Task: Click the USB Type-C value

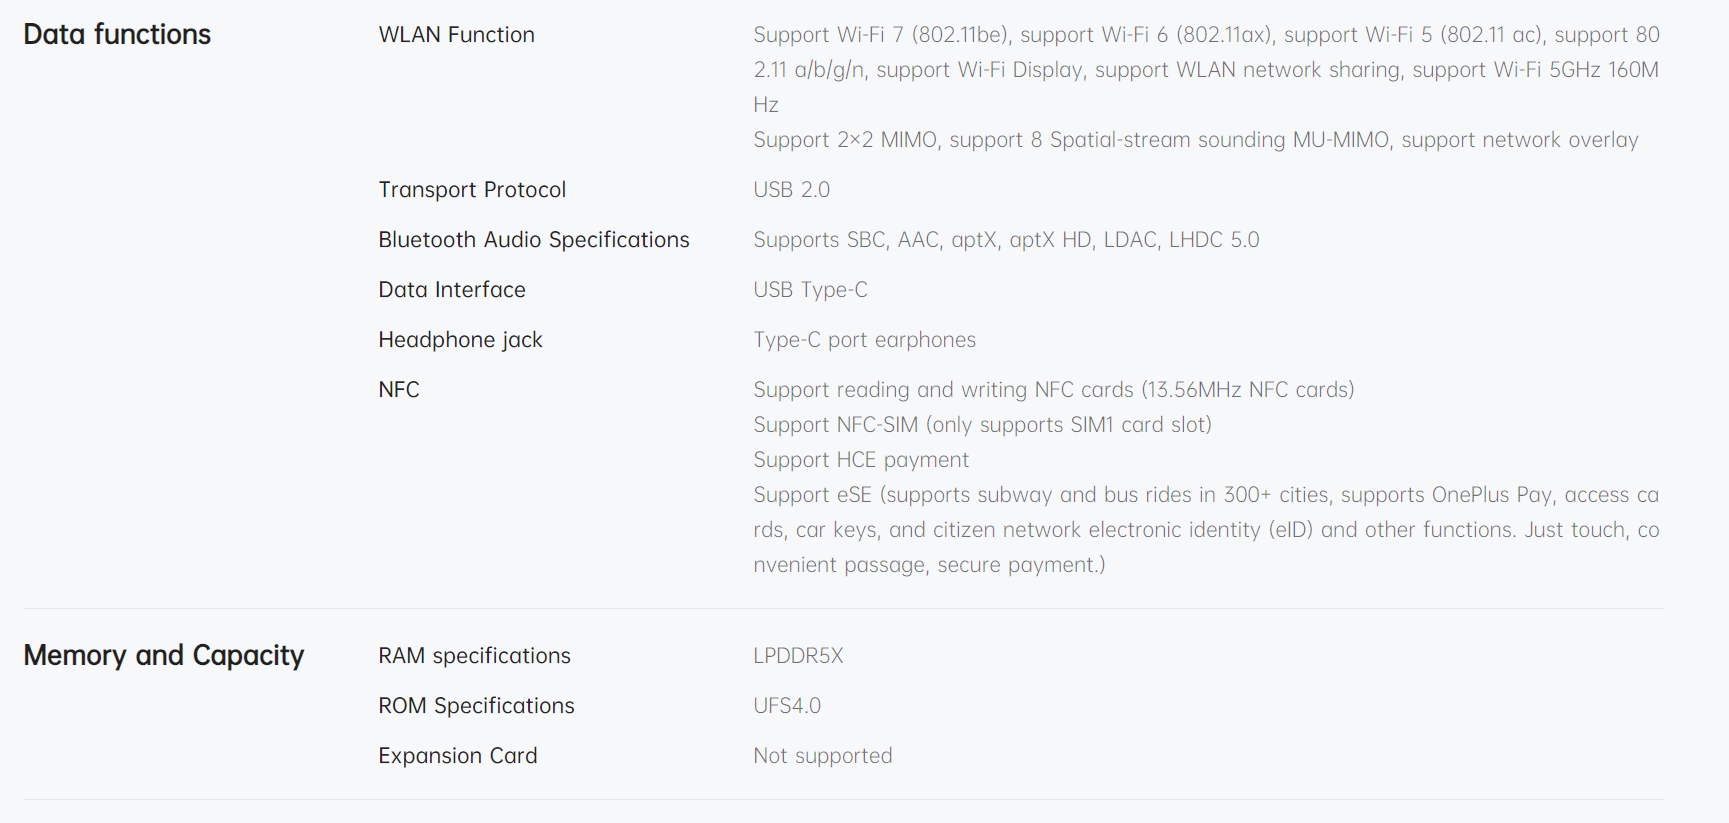Action: click(x=811, y=290)
